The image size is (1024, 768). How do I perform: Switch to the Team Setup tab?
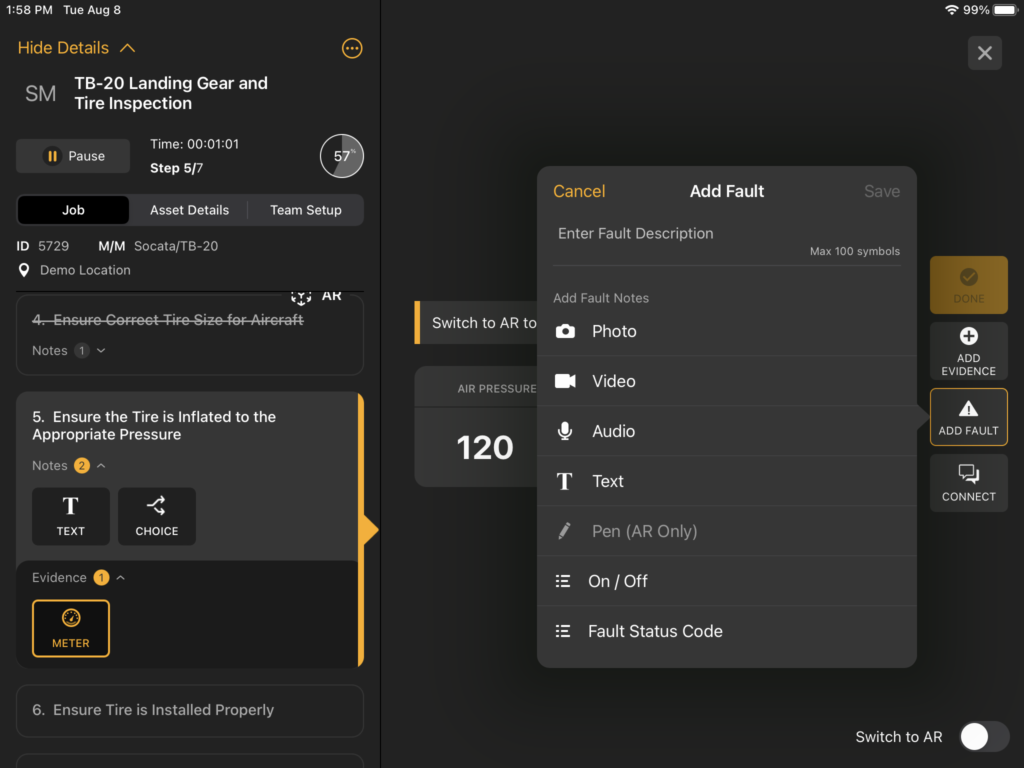pyautogui.click(x=306, y=210)
